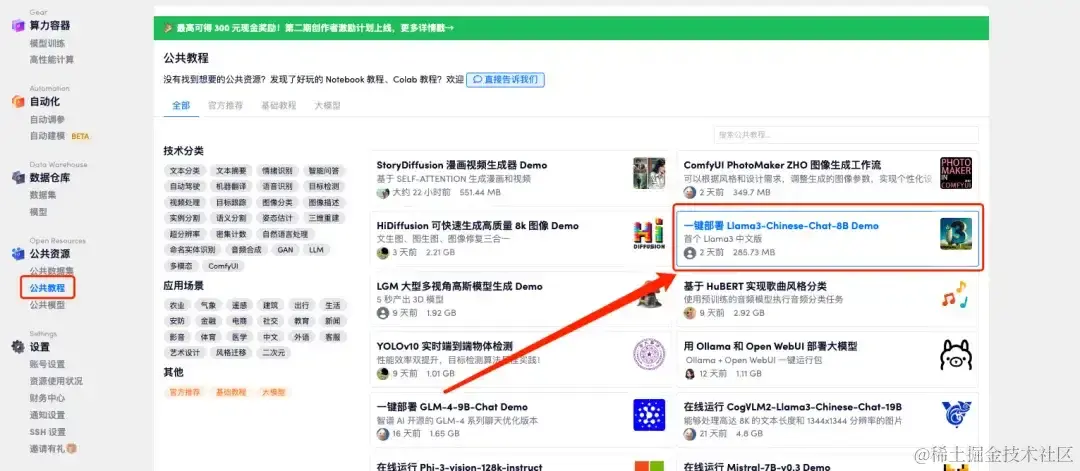Toggle the 文本分类 filter tag
1080x471 pixels.
[185, 171]
